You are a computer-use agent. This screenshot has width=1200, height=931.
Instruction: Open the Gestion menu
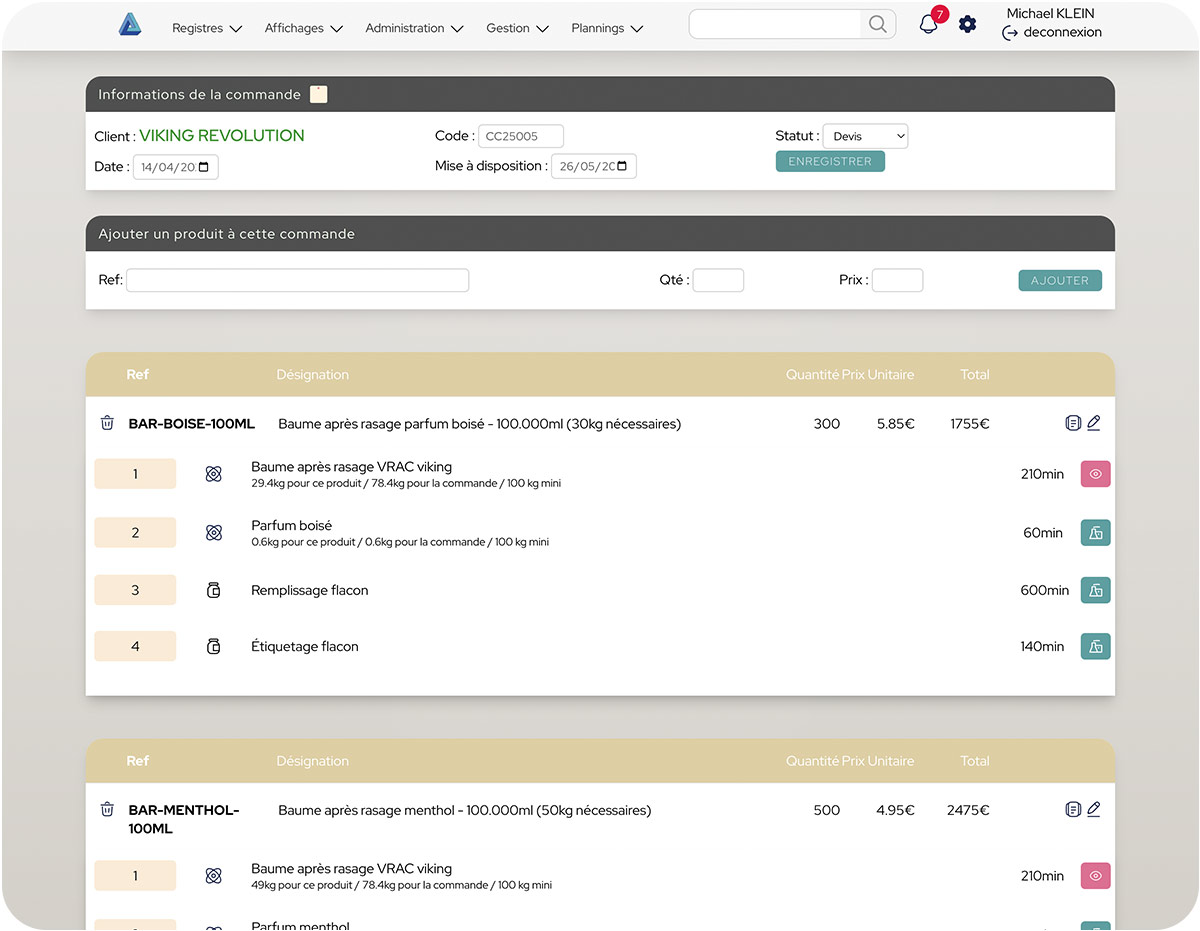[x=516, y=28]
